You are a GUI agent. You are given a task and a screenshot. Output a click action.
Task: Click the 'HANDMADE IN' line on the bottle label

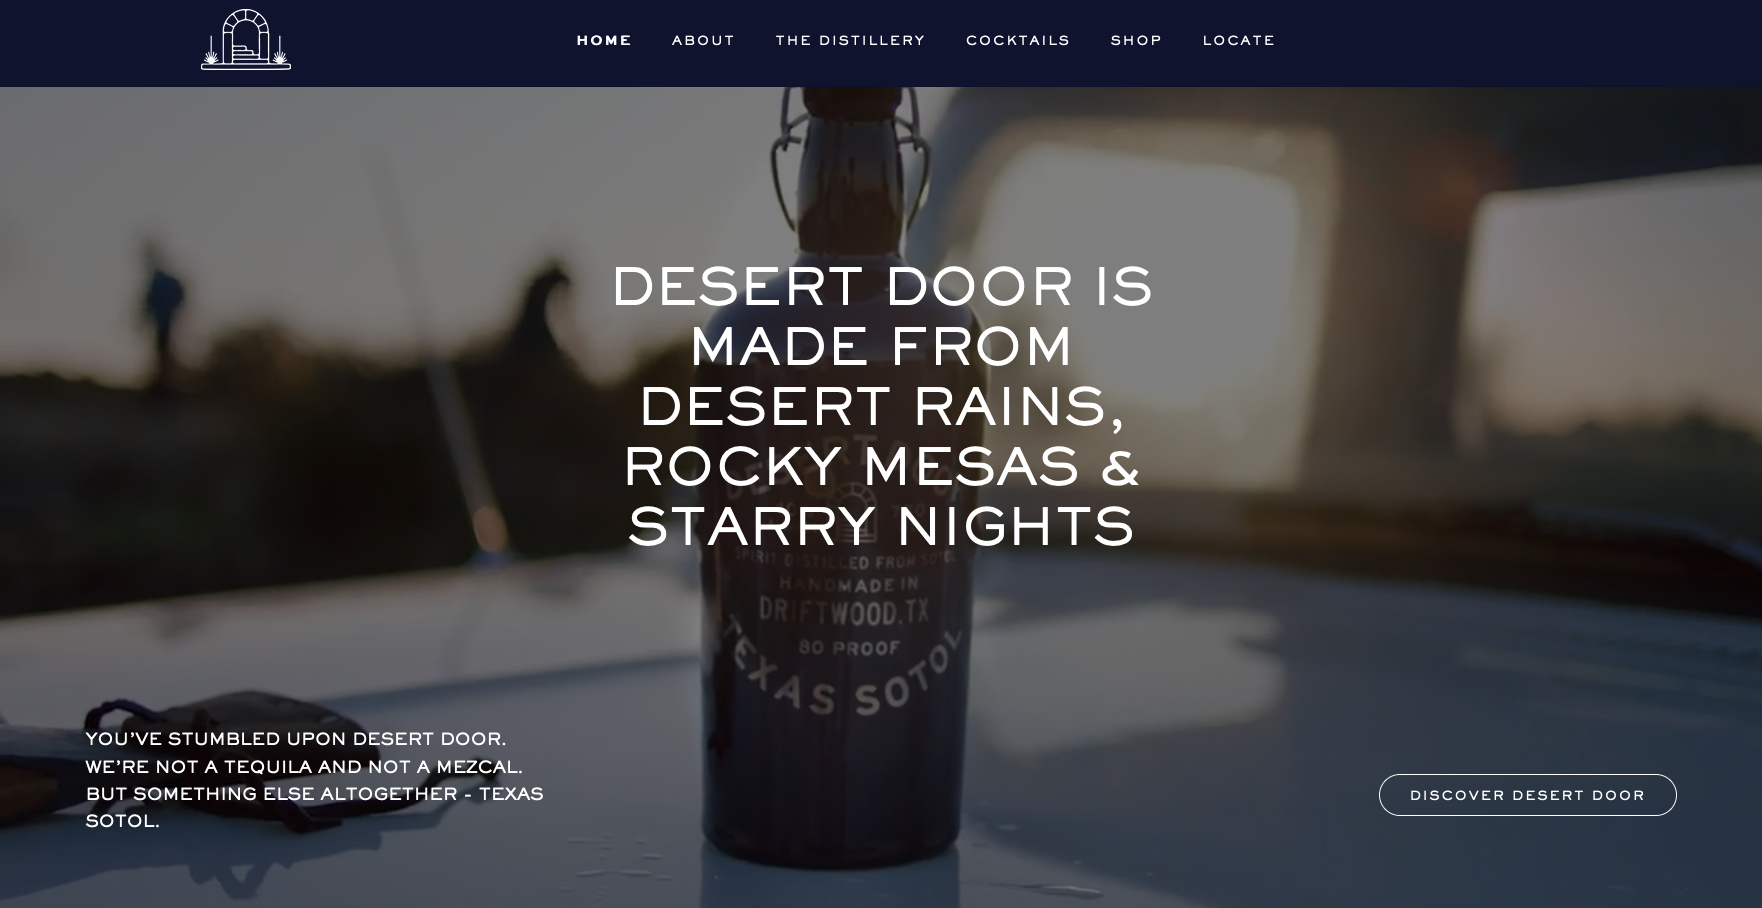click(848, 584)
